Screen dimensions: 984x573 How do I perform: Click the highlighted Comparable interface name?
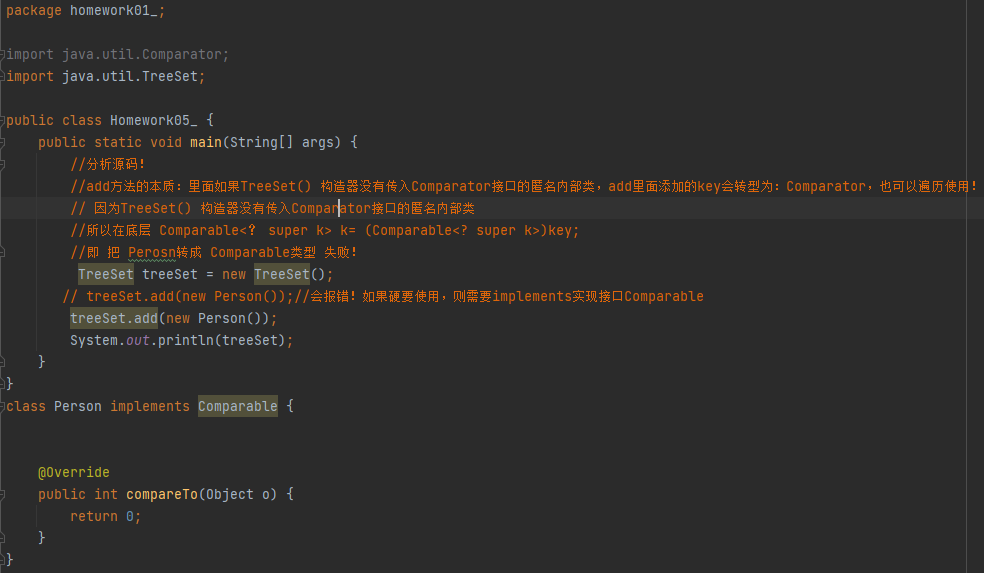237,406
